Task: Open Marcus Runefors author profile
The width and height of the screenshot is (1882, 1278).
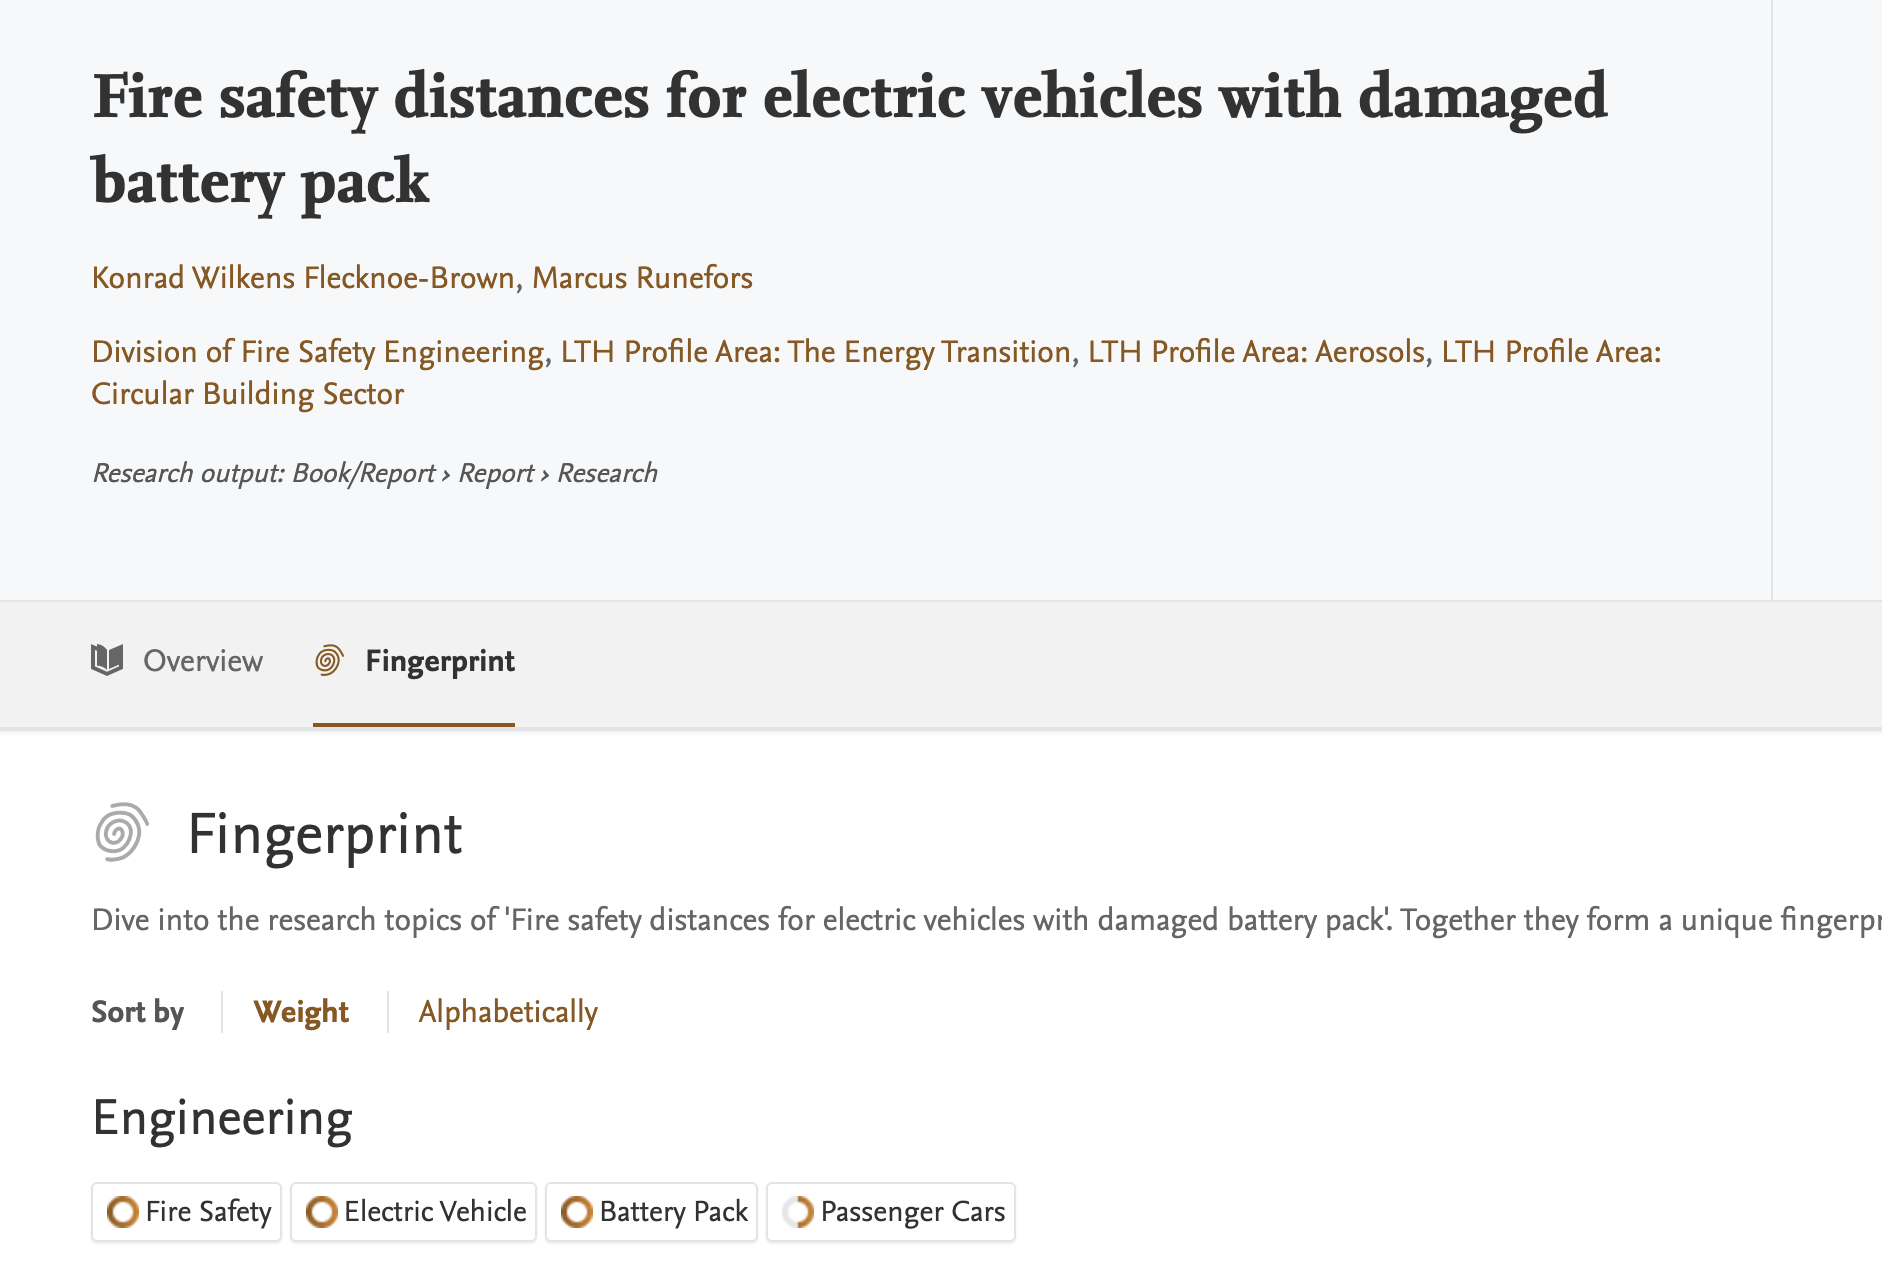Action: click(642, 278)
